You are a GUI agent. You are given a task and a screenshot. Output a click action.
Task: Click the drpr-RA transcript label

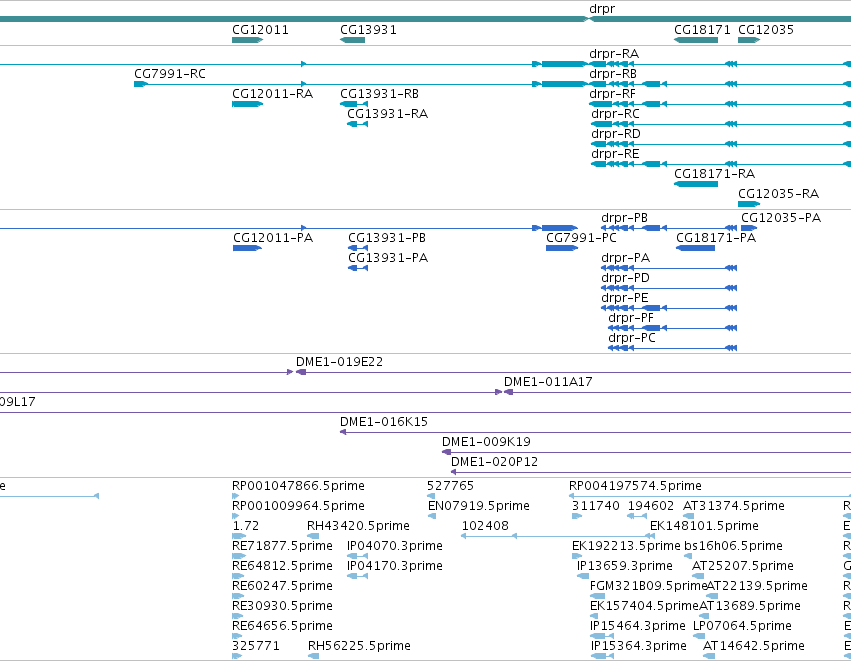tap(614, 53)
